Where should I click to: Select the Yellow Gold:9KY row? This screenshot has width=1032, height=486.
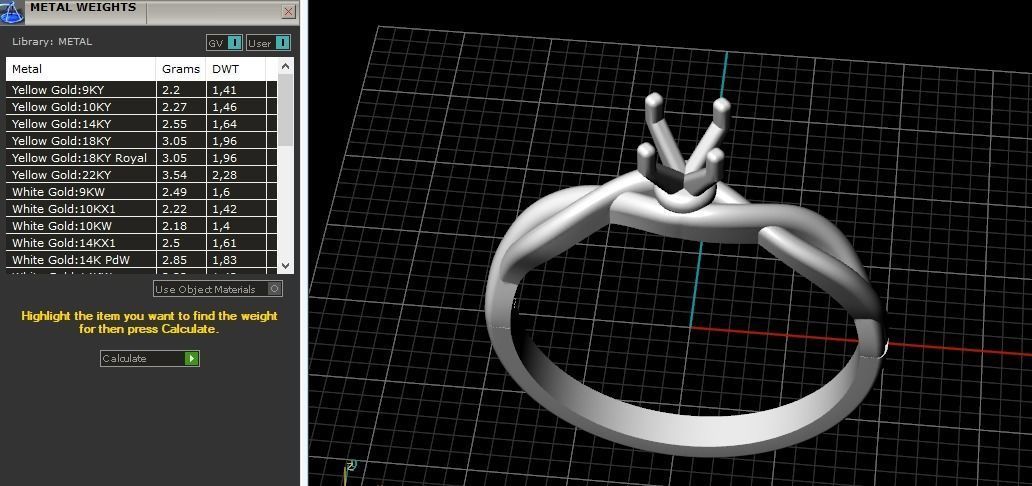(141, 90)
